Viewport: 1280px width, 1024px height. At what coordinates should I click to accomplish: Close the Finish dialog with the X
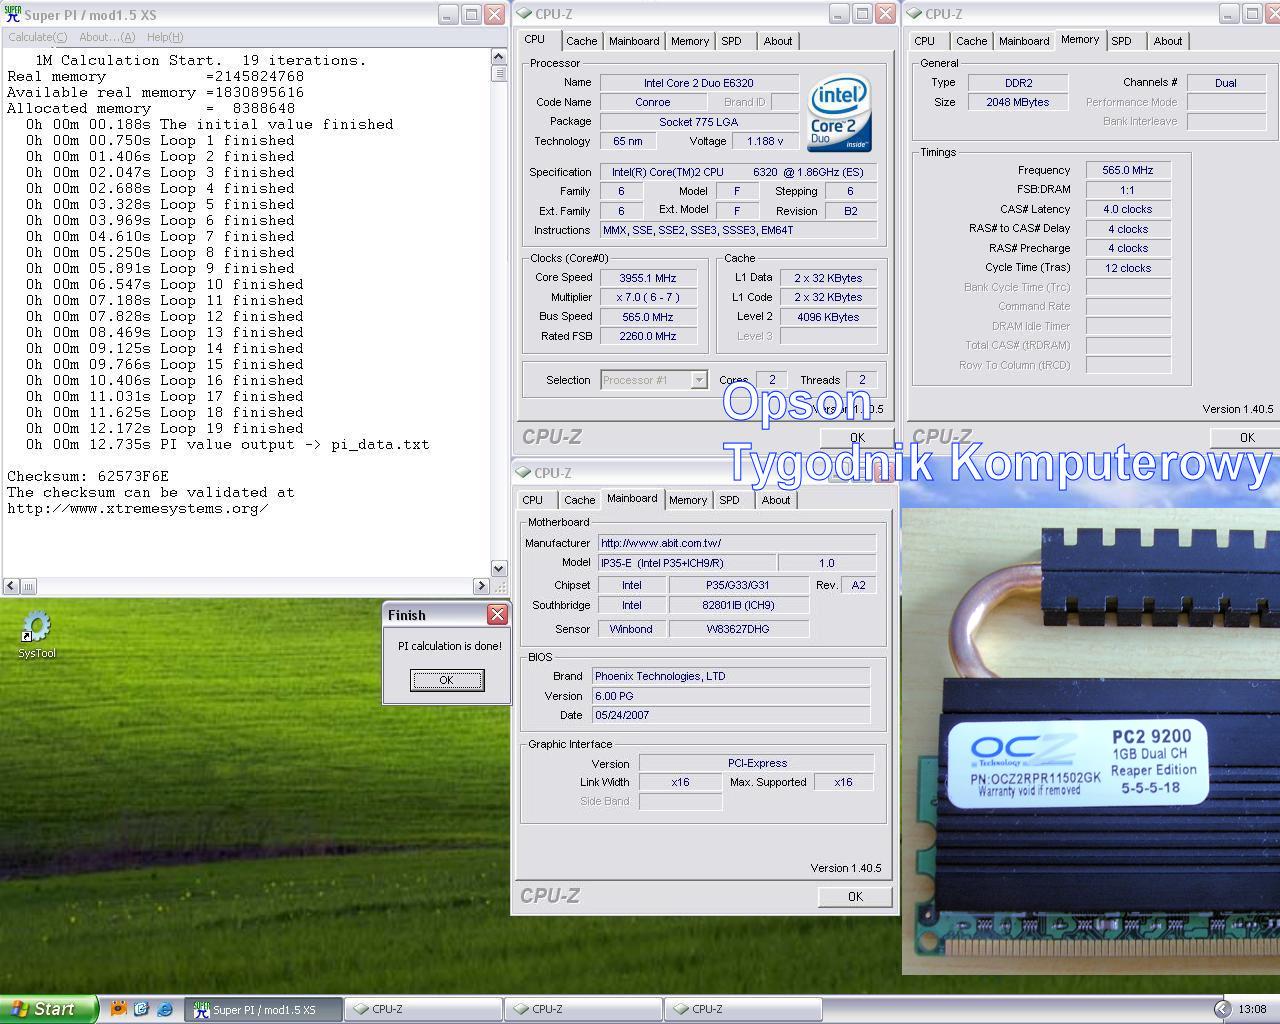(497, 614)
